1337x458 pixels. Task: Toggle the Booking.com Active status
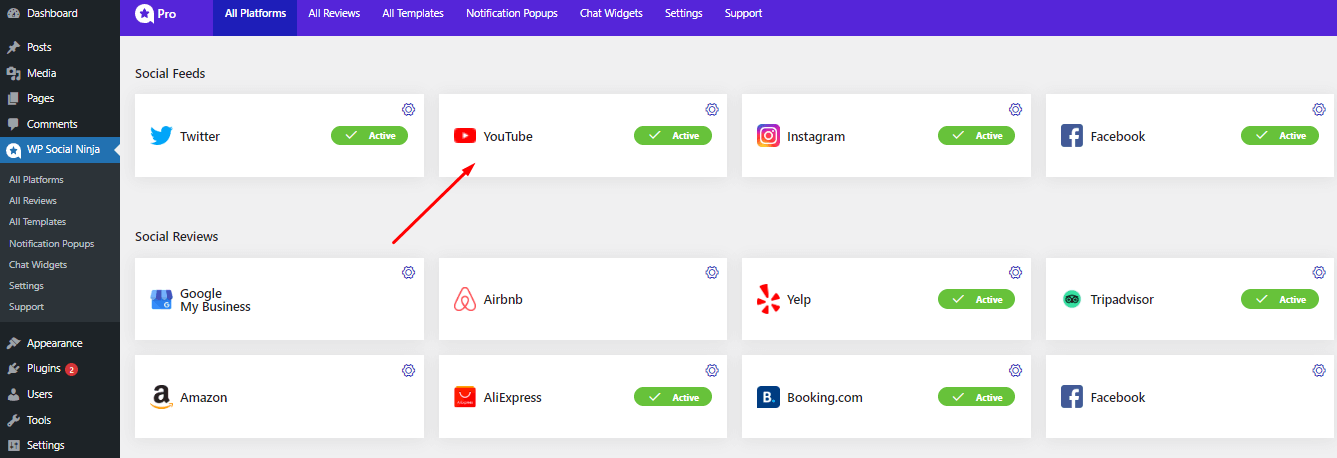[x=976, y=397]
